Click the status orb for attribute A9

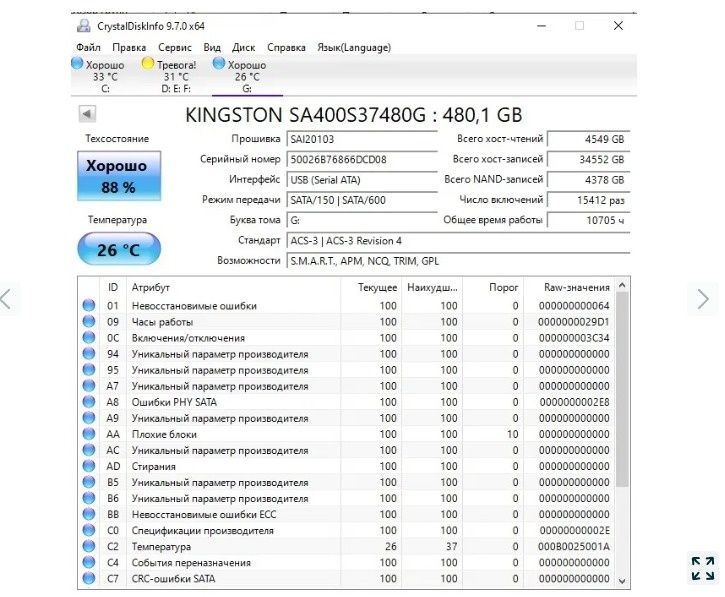(89, 418)
